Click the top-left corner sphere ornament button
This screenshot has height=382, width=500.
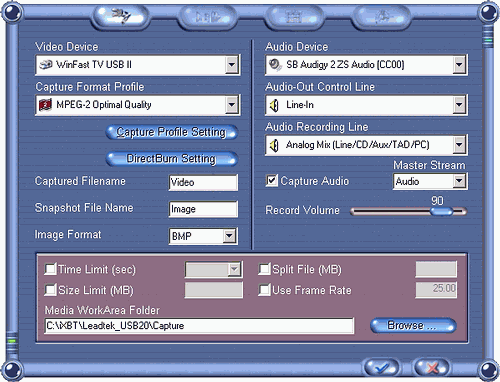[12, 12]
